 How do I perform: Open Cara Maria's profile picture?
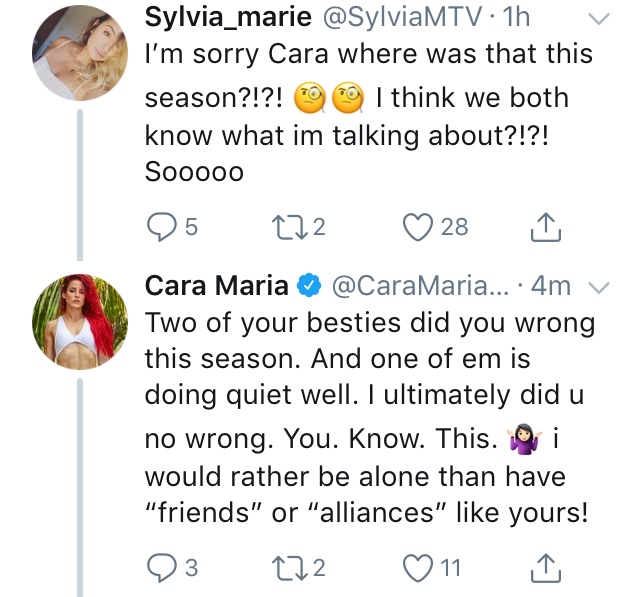click(x=80, y=322)
